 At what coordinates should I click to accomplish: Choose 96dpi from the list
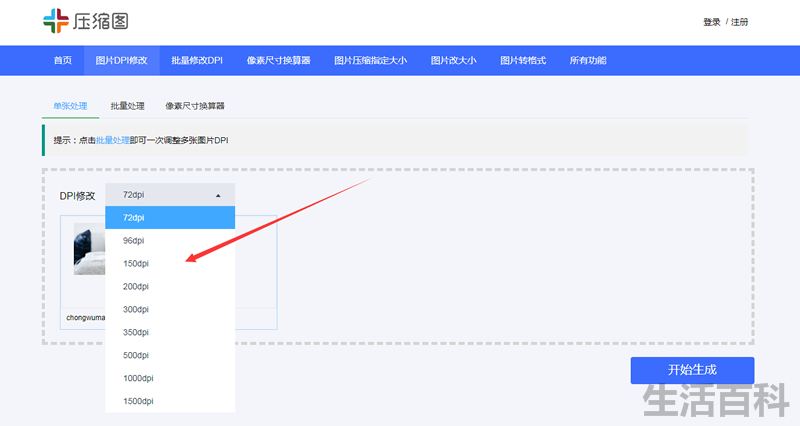coord(170,240)
